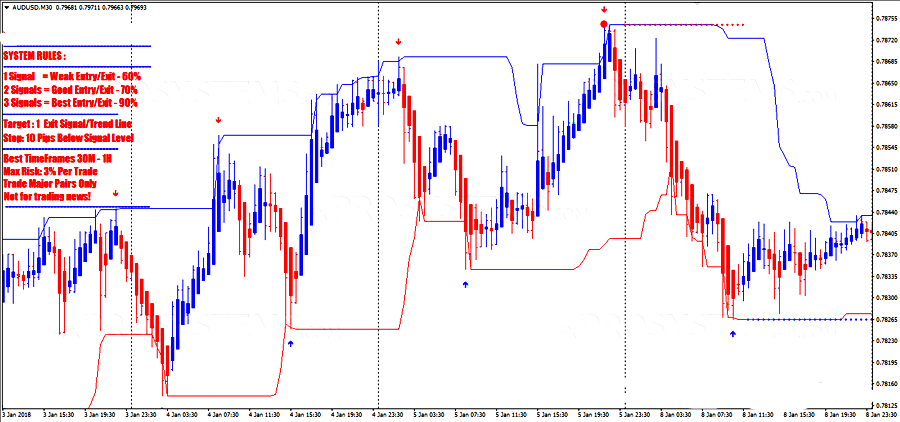Click the '4 Jan 23:30' time axis label

tap(388, 414)
